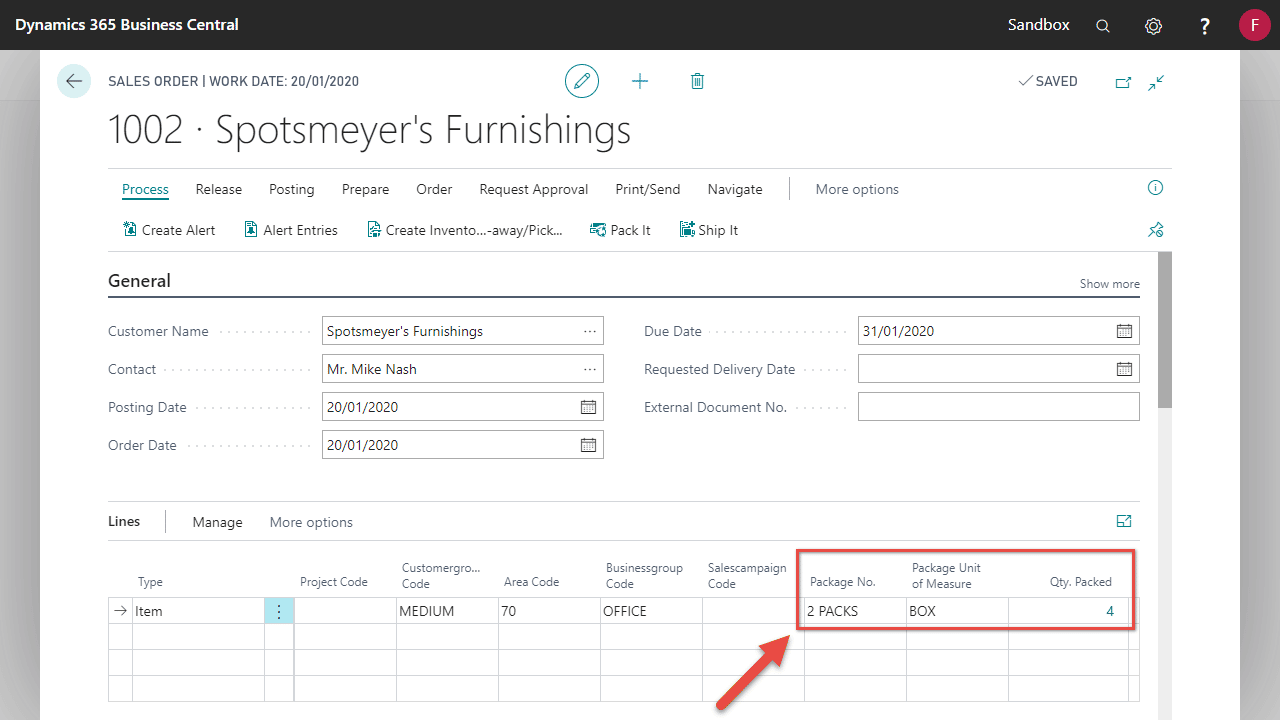
Task: Click the Project Code column header
Action: pos(334,582)
